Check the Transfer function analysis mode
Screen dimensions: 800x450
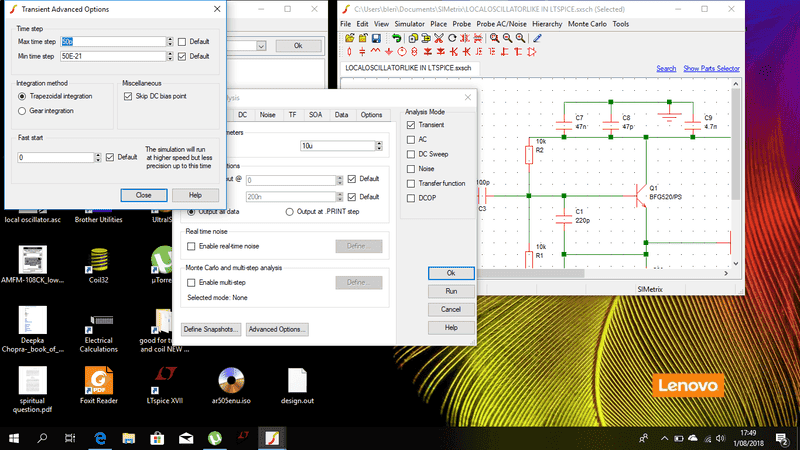tap(411, 184)
